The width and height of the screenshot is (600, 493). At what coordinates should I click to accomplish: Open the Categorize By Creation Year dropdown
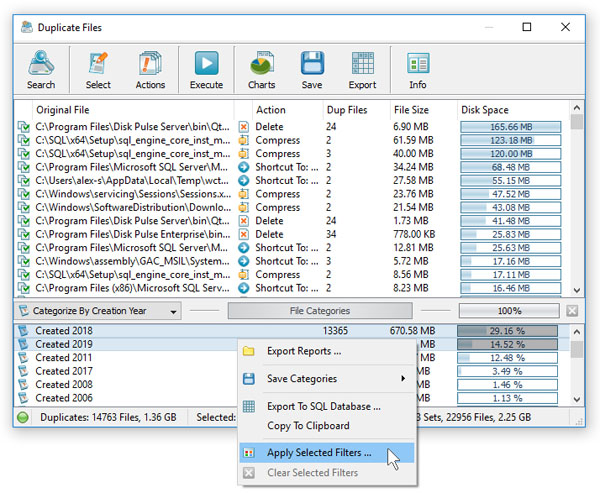pyautogui.click(x=98, y=311)
